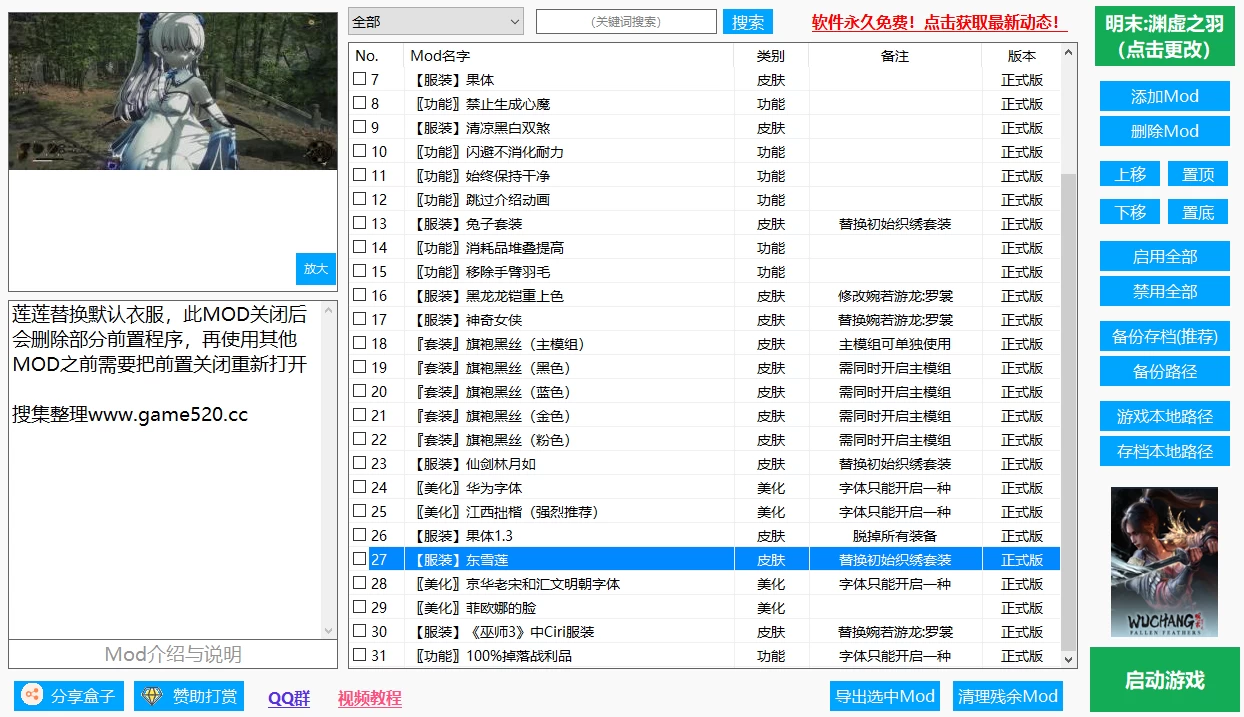
Task: Launch game with 启动游戏 button
Action: [x=1165, y=680]
